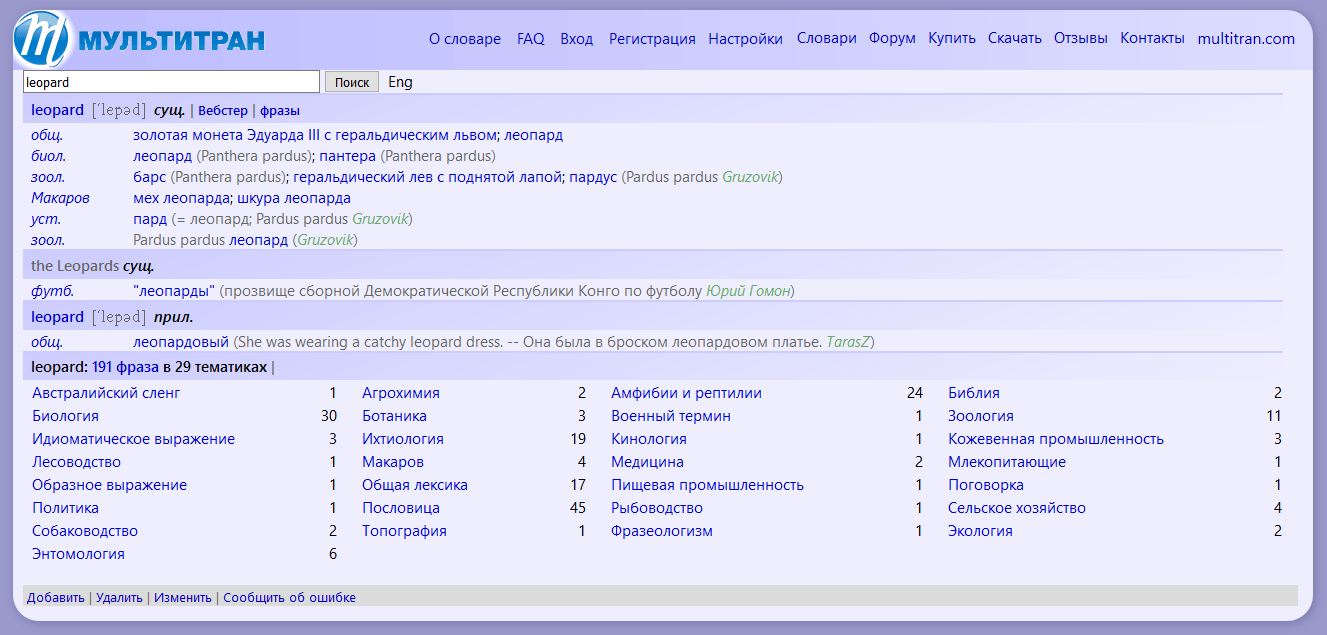Open the Топография topic
The height and width of the screenshot is (635, 1327).
(404, 531)
